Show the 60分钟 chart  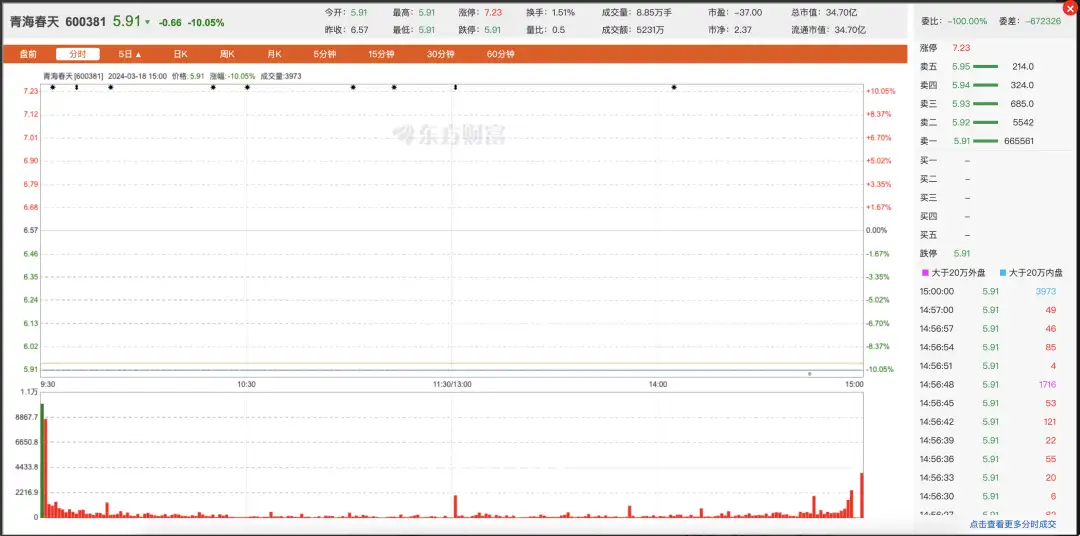pyautogui.click(x=500, y=54)
